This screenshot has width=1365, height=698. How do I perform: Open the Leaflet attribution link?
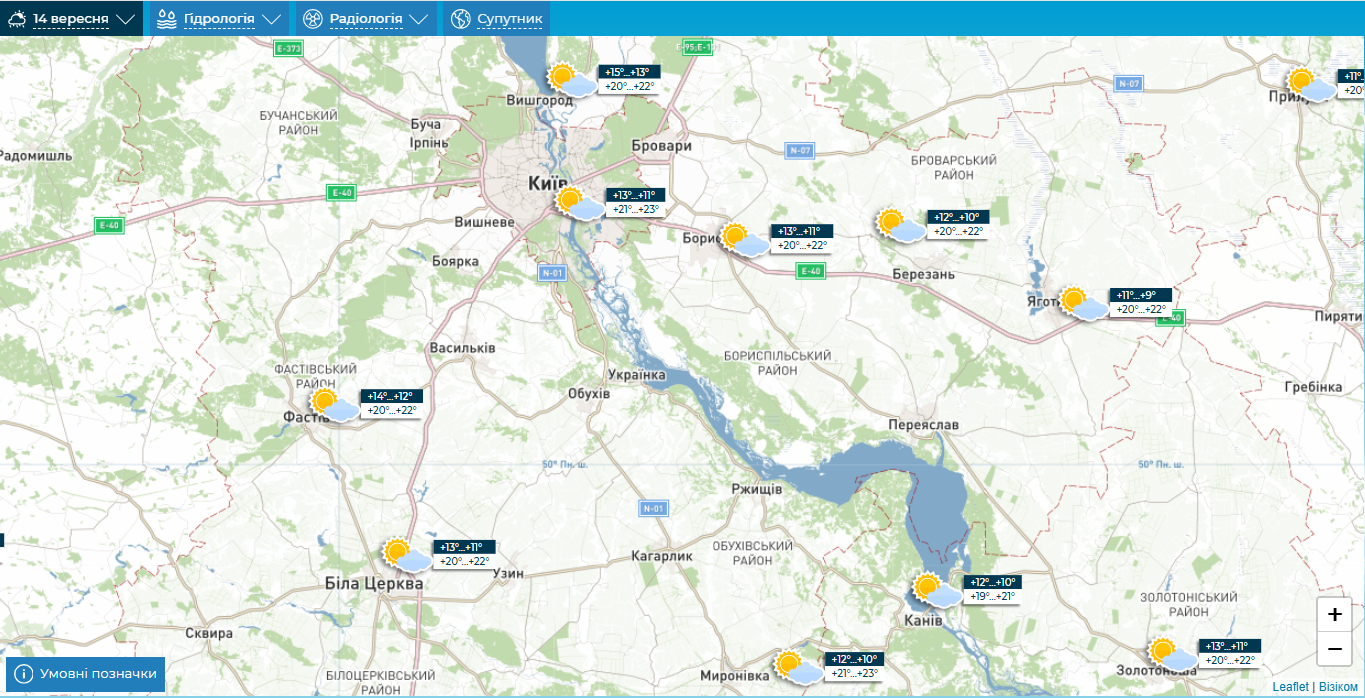(1290, 687)
